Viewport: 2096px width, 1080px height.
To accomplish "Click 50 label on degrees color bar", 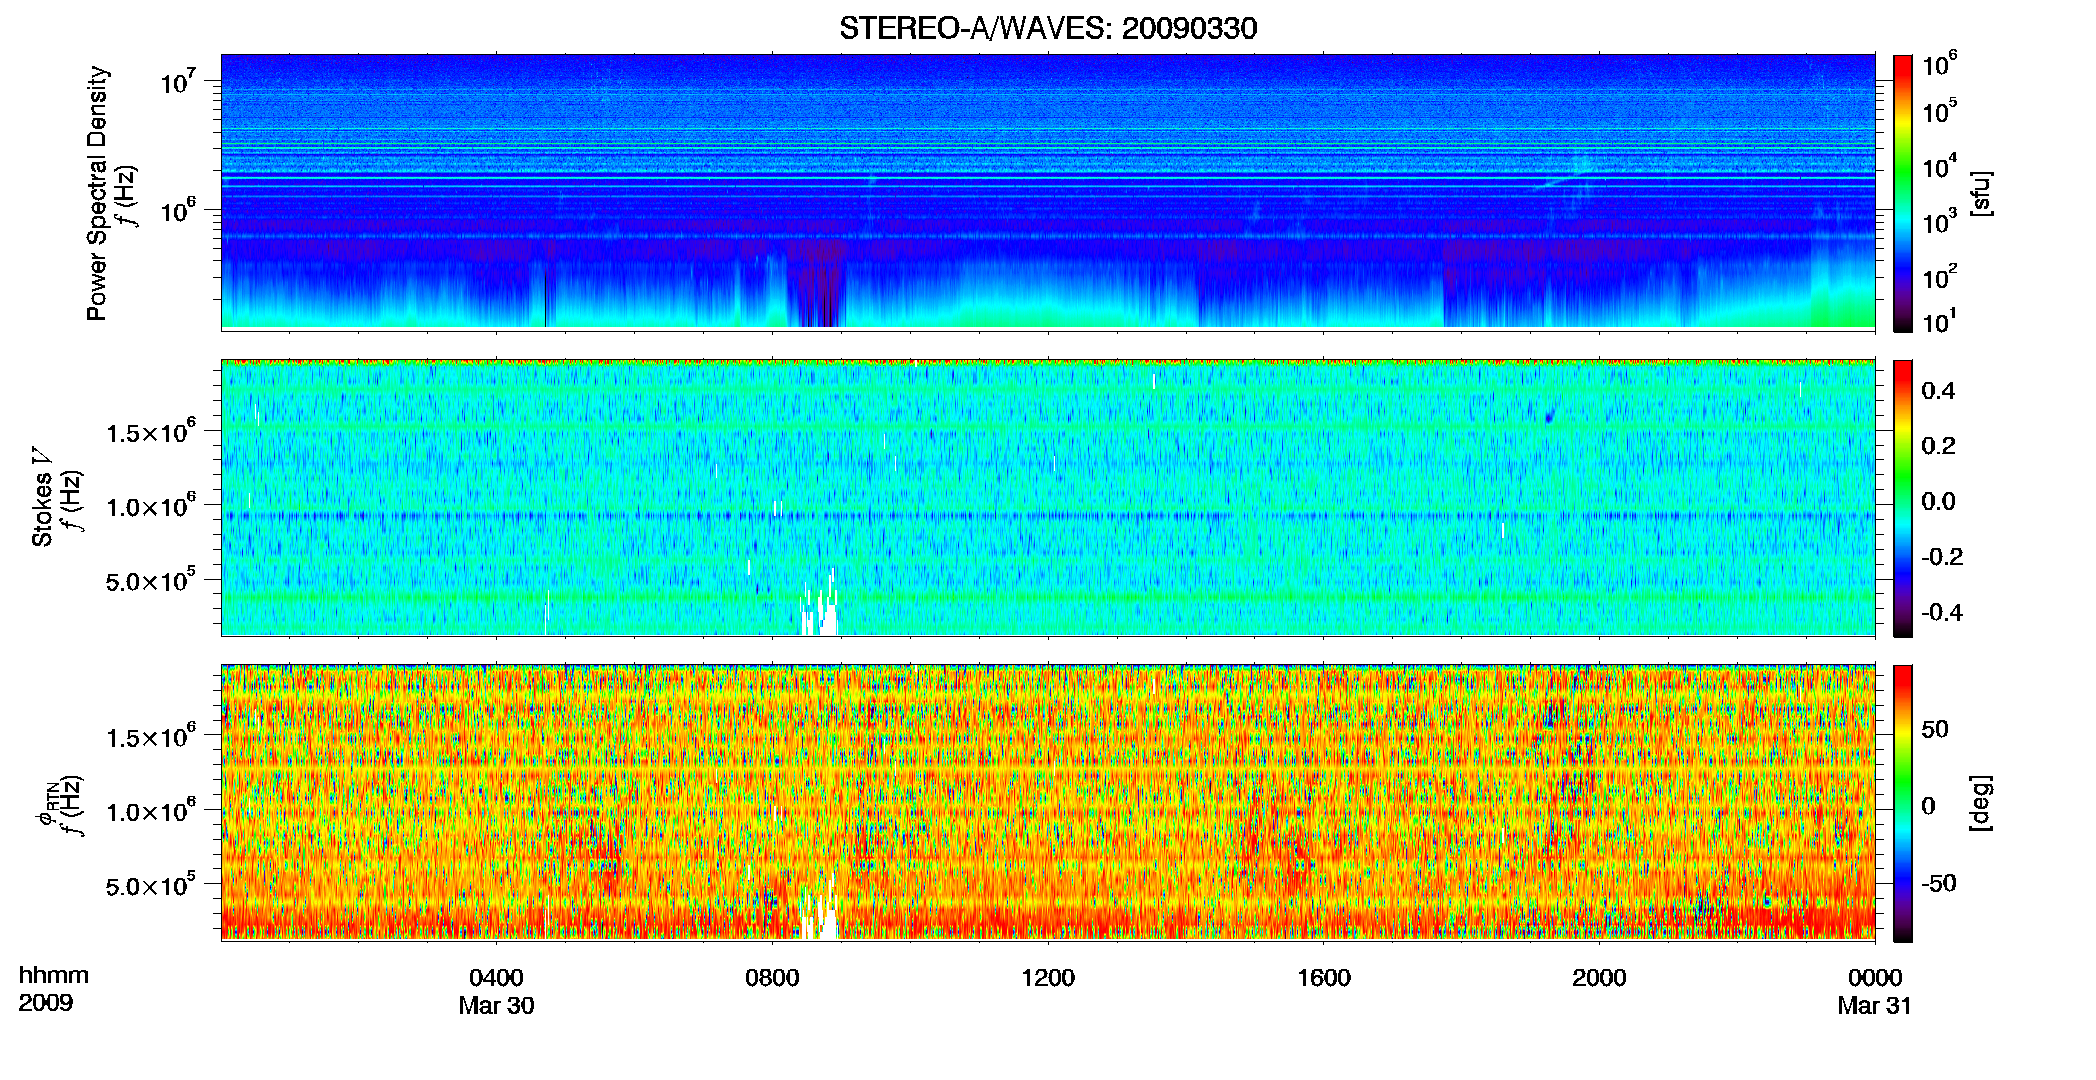I will [1935, 728].
